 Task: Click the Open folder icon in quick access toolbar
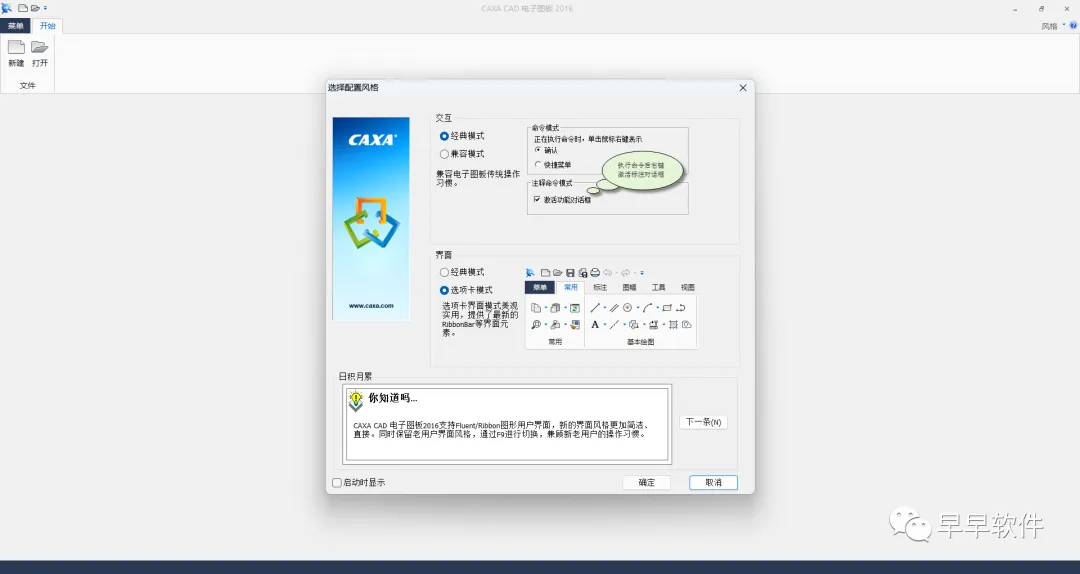[x=35, y=8]
